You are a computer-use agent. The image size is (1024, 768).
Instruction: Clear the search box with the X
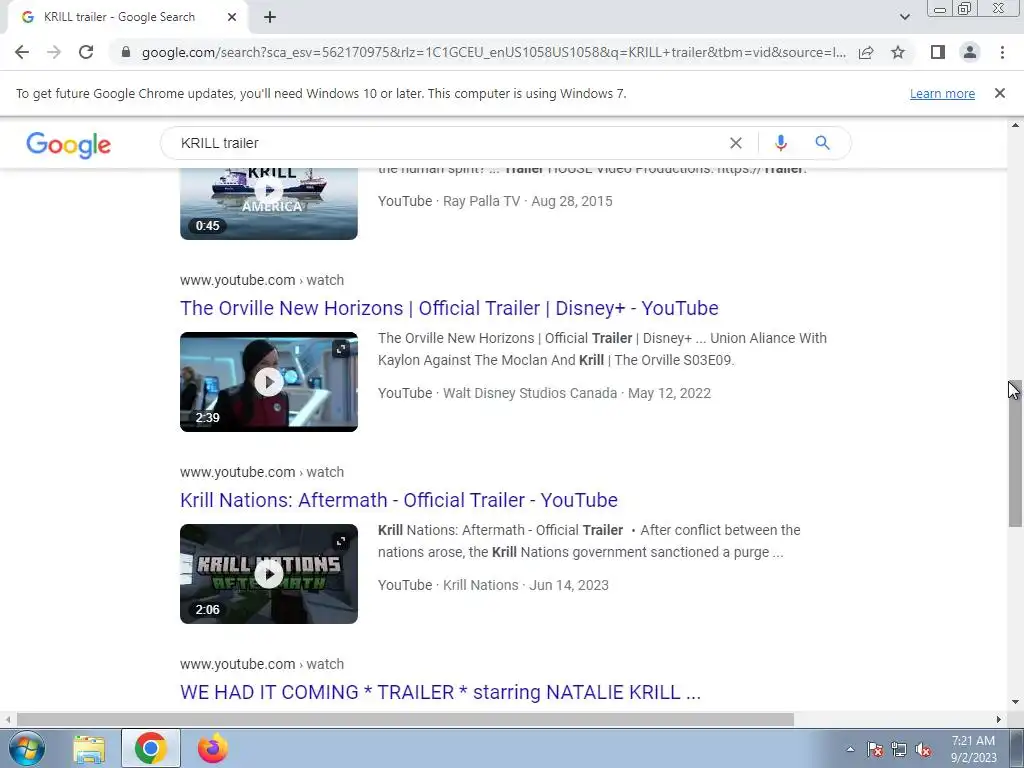(x=735, y=143)
